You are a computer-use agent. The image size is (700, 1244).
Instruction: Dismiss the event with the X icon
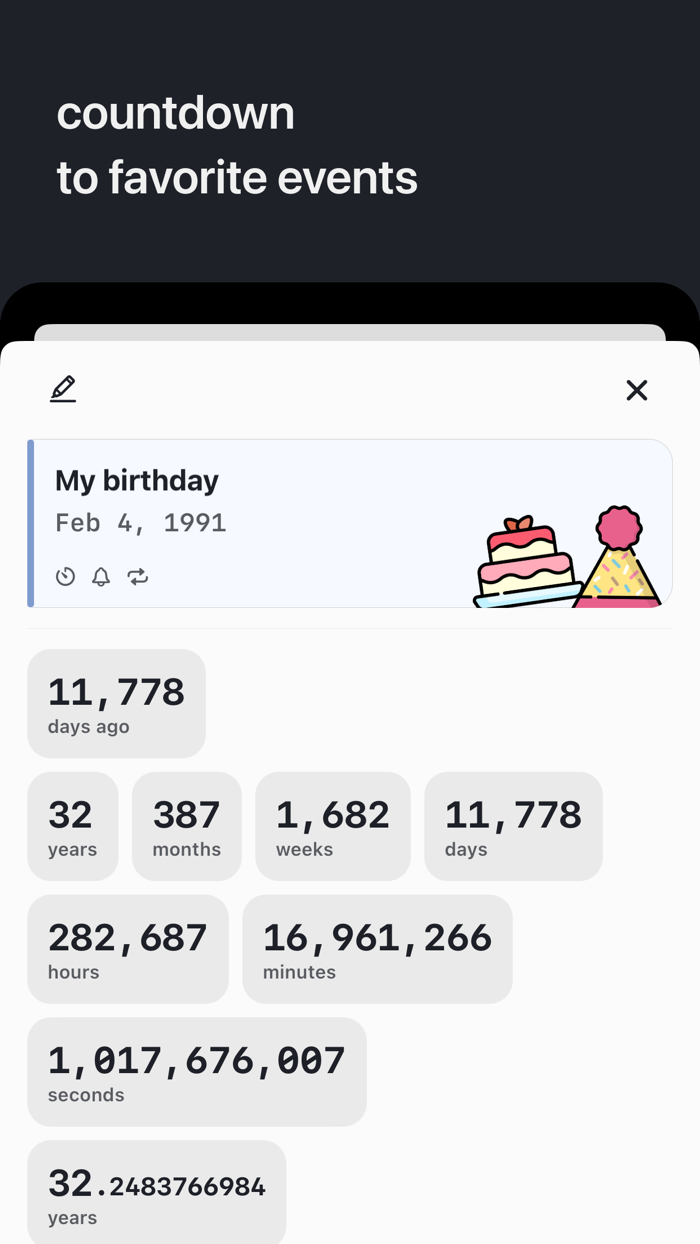637,390
